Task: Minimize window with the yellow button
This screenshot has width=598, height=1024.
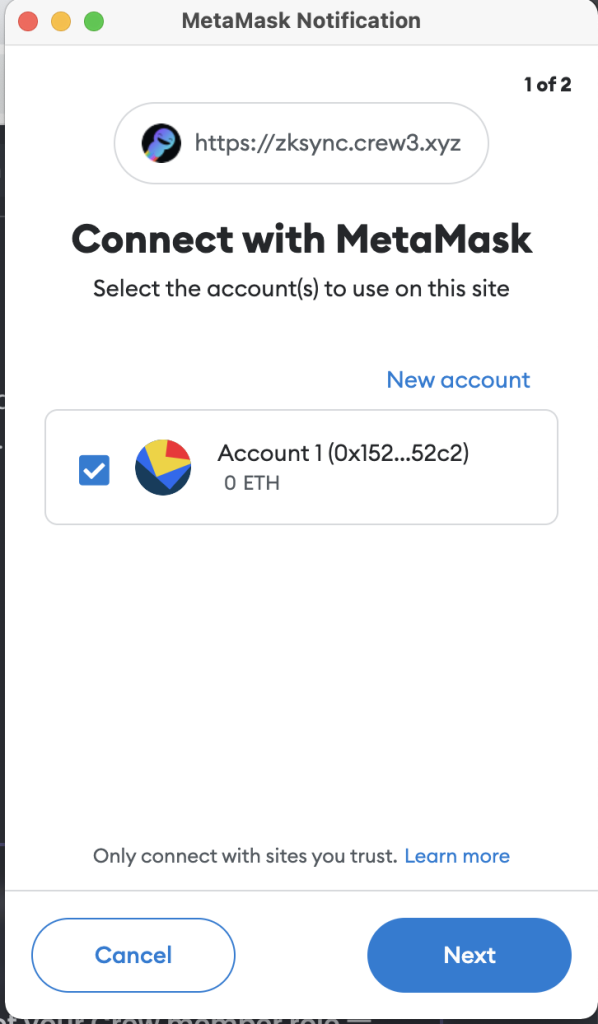Action: click(61, 21)
